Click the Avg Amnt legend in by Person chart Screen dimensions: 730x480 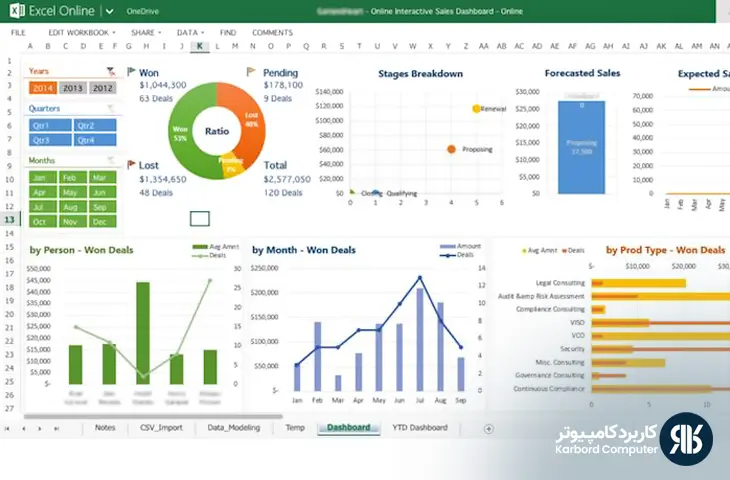pyautogui.click(x=216, y=247)
